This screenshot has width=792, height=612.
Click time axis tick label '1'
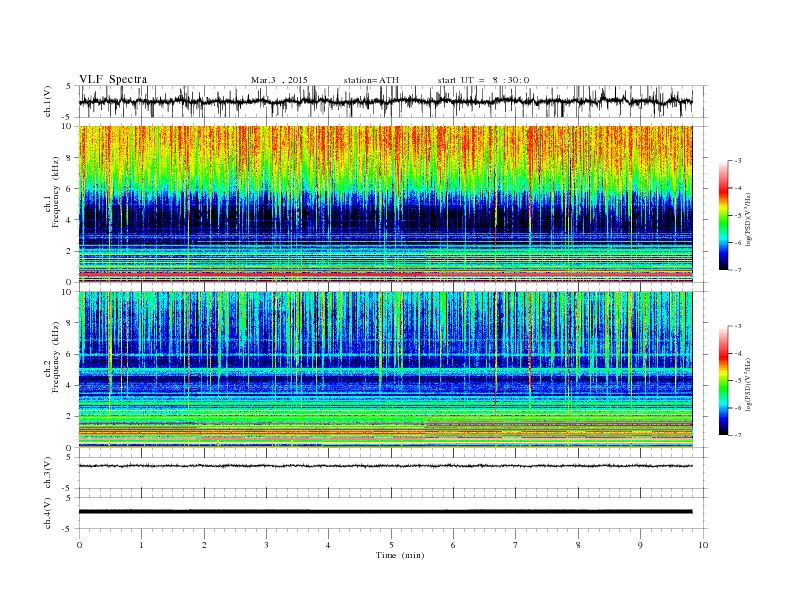pos(141,545)
